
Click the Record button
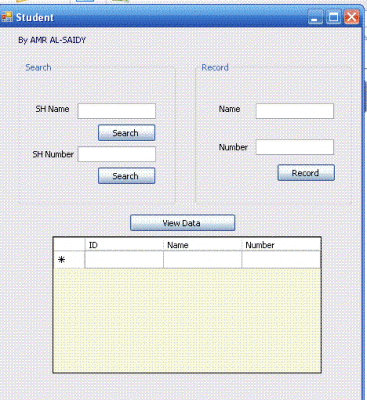[x=306, y=173]
